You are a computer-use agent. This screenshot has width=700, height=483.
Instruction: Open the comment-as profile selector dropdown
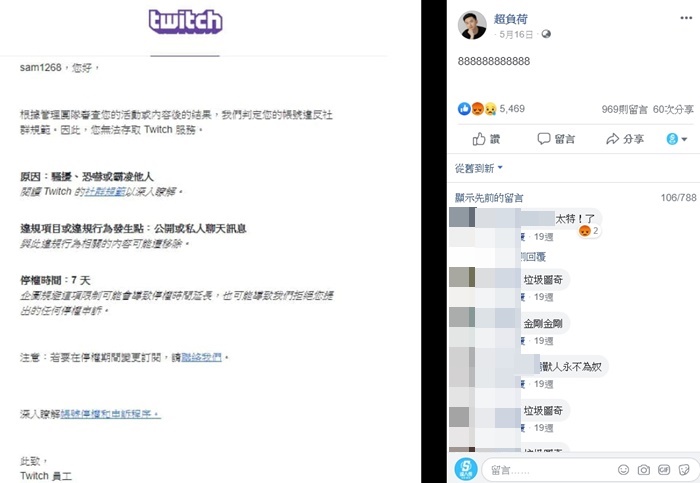(677, 140)
